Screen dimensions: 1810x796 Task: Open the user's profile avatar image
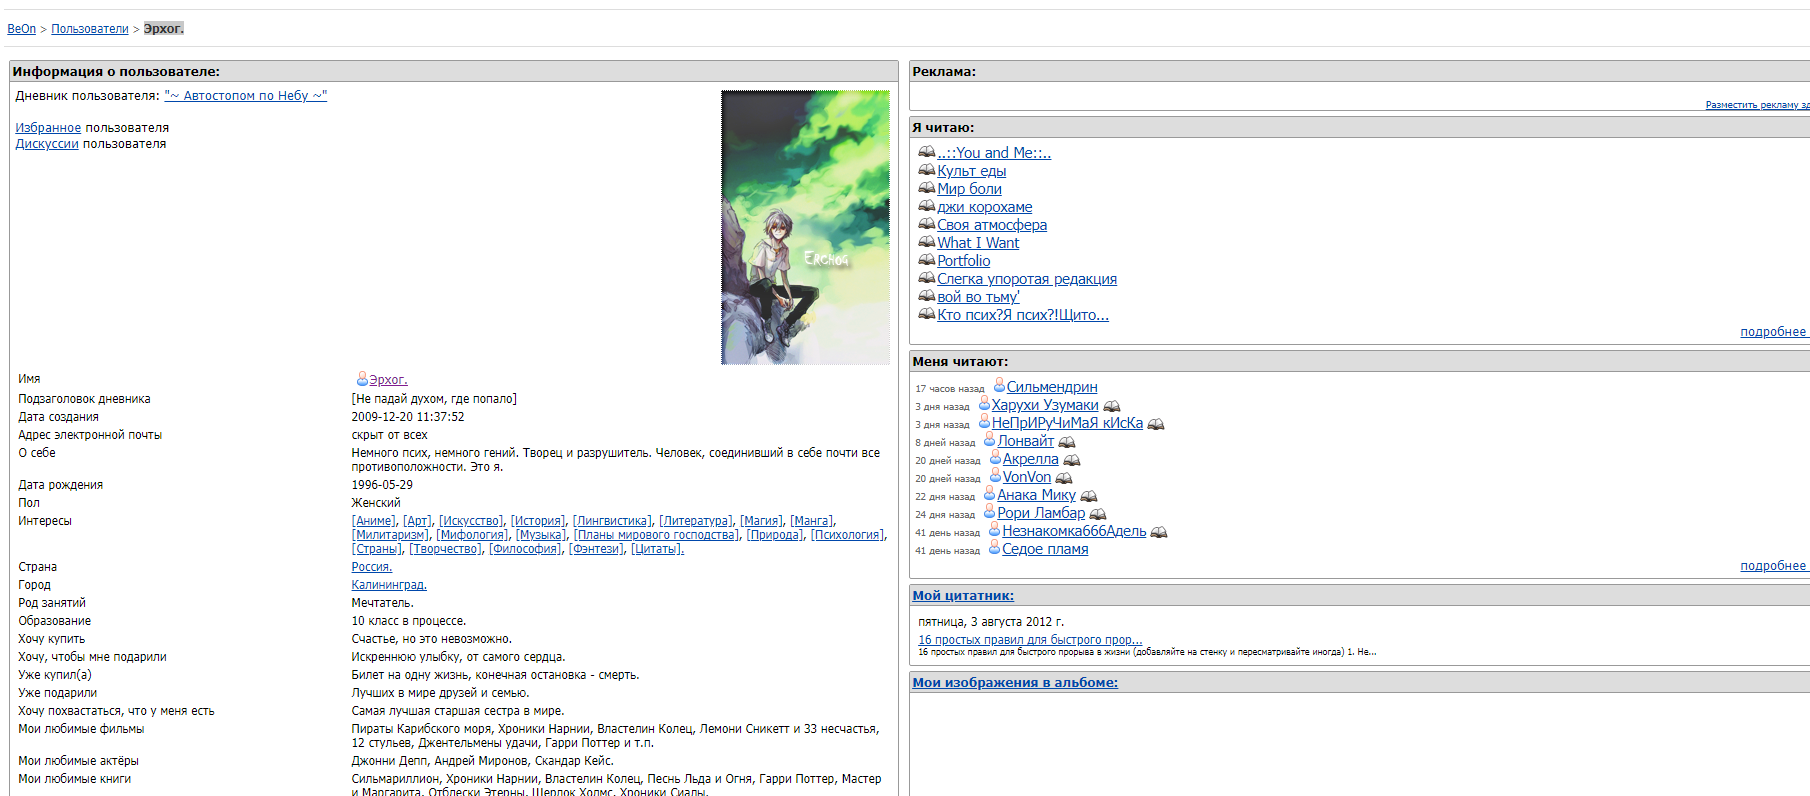805,227
